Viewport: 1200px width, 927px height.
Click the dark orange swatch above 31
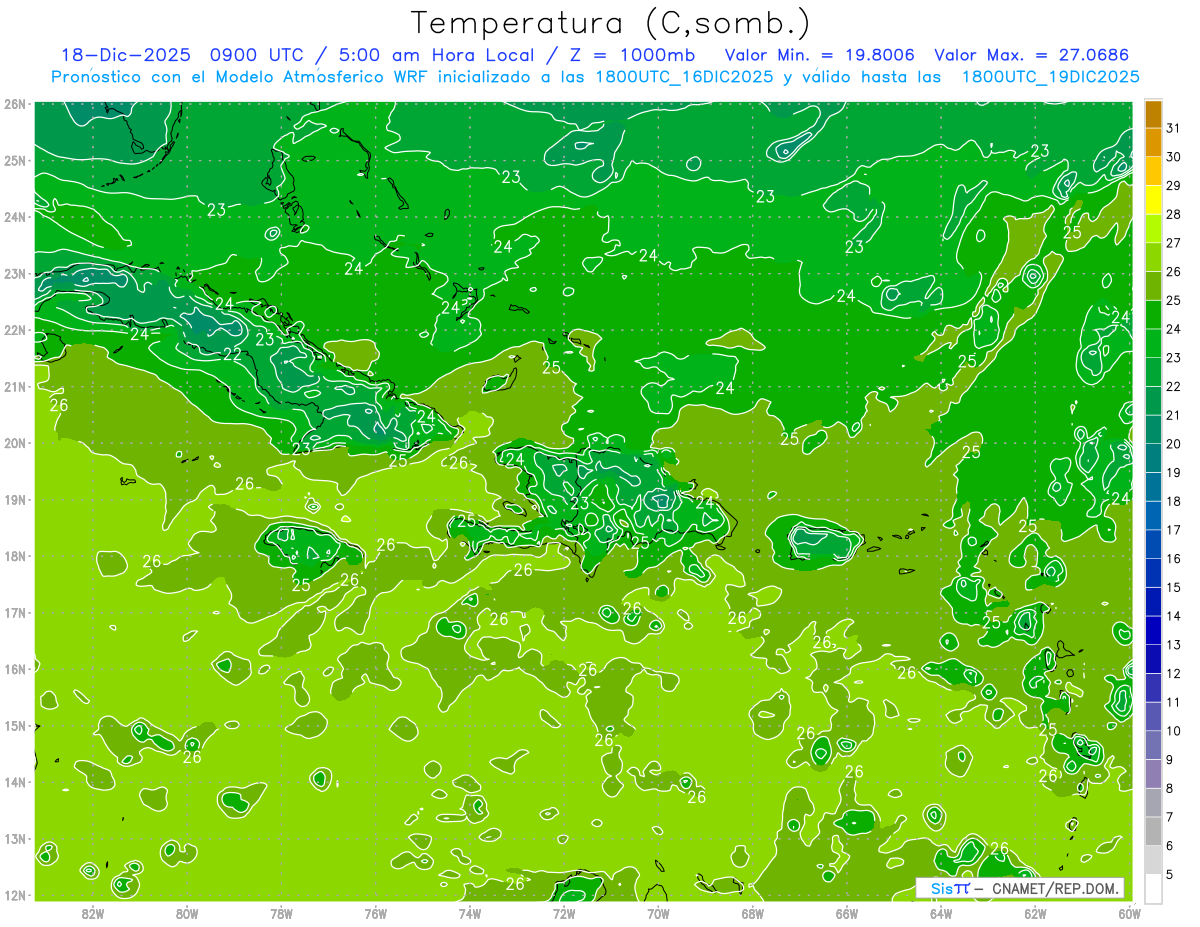[x=1153, y=114]
